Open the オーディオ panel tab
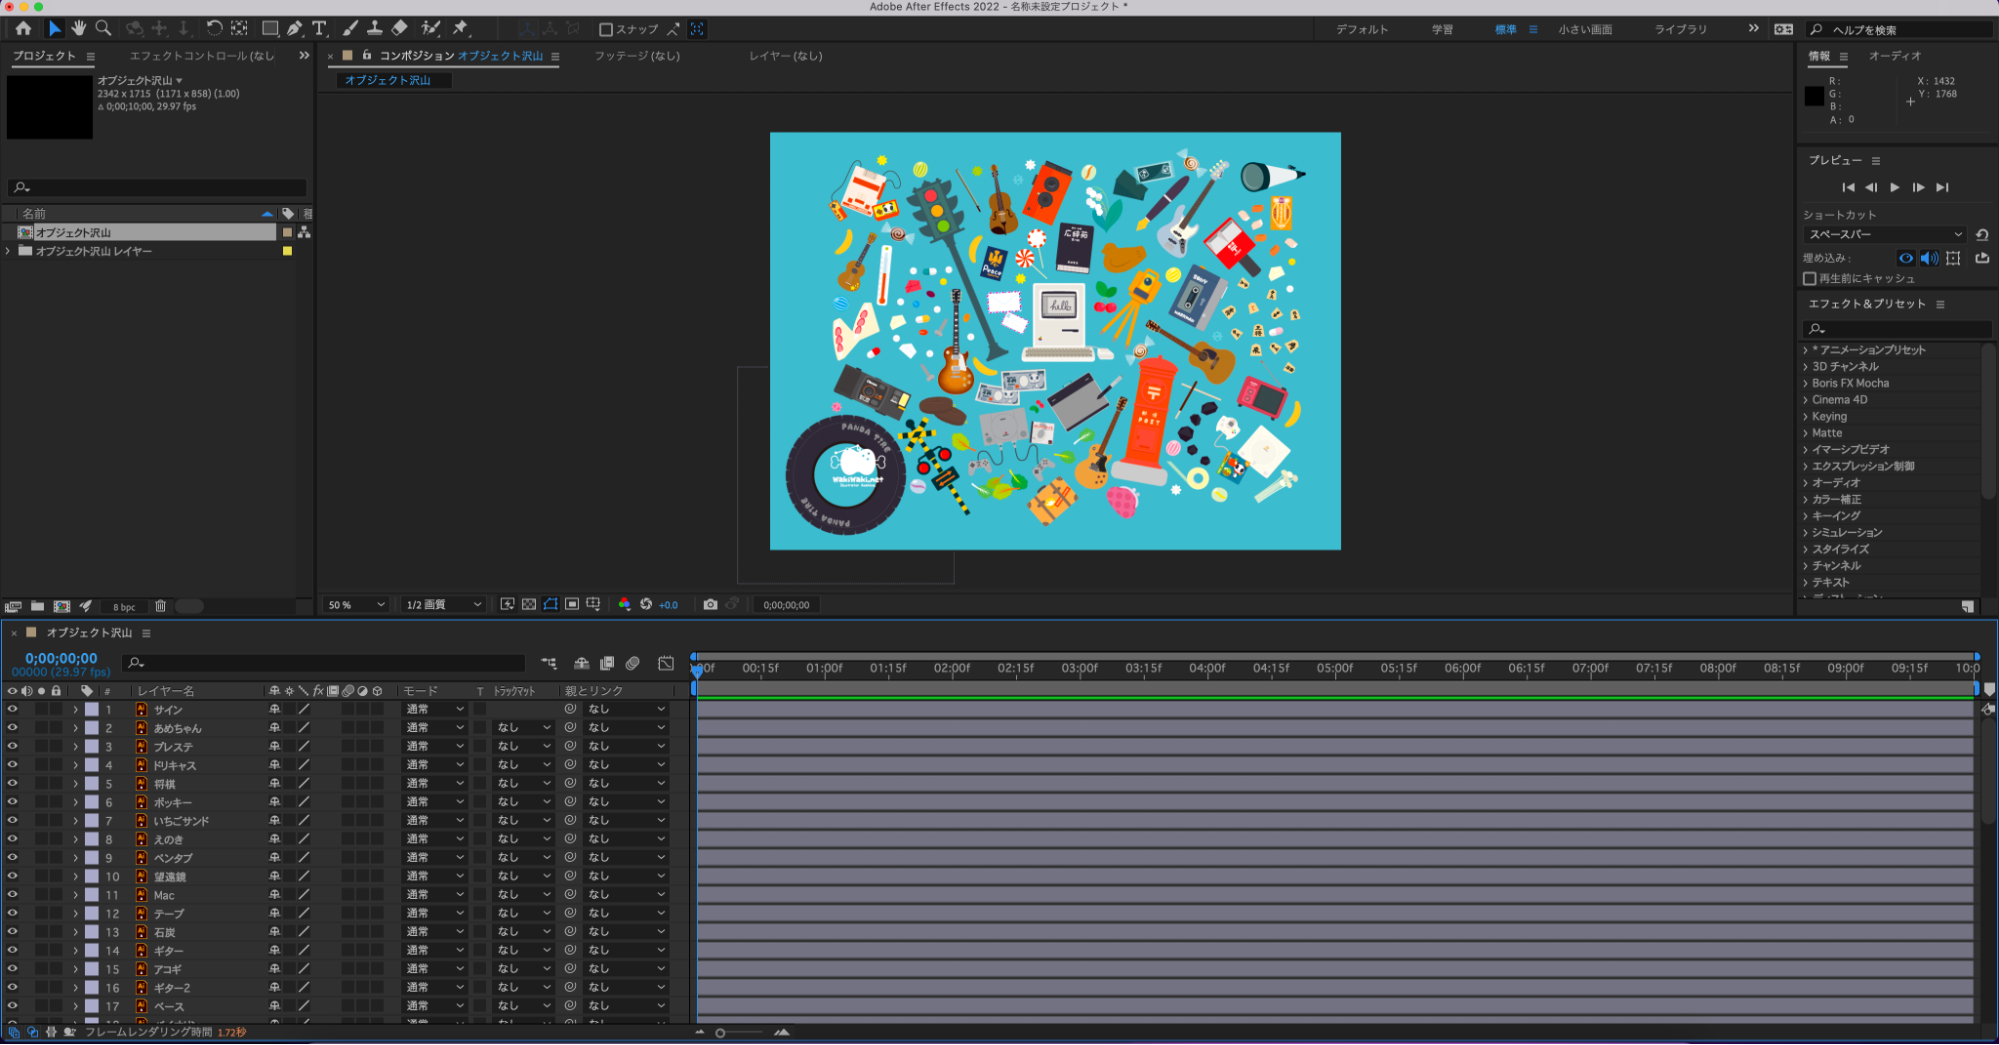1999x1045 pixels. [x=1894, y=56]
